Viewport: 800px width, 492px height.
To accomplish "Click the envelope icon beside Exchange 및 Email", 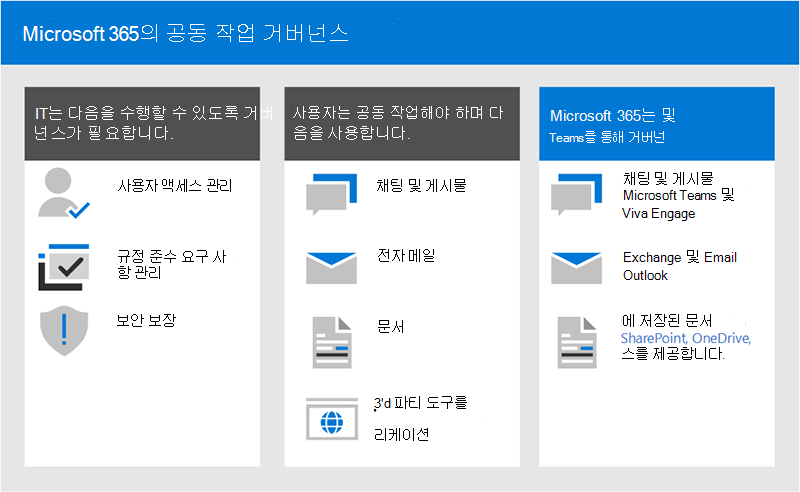I will tap(576, 267).
